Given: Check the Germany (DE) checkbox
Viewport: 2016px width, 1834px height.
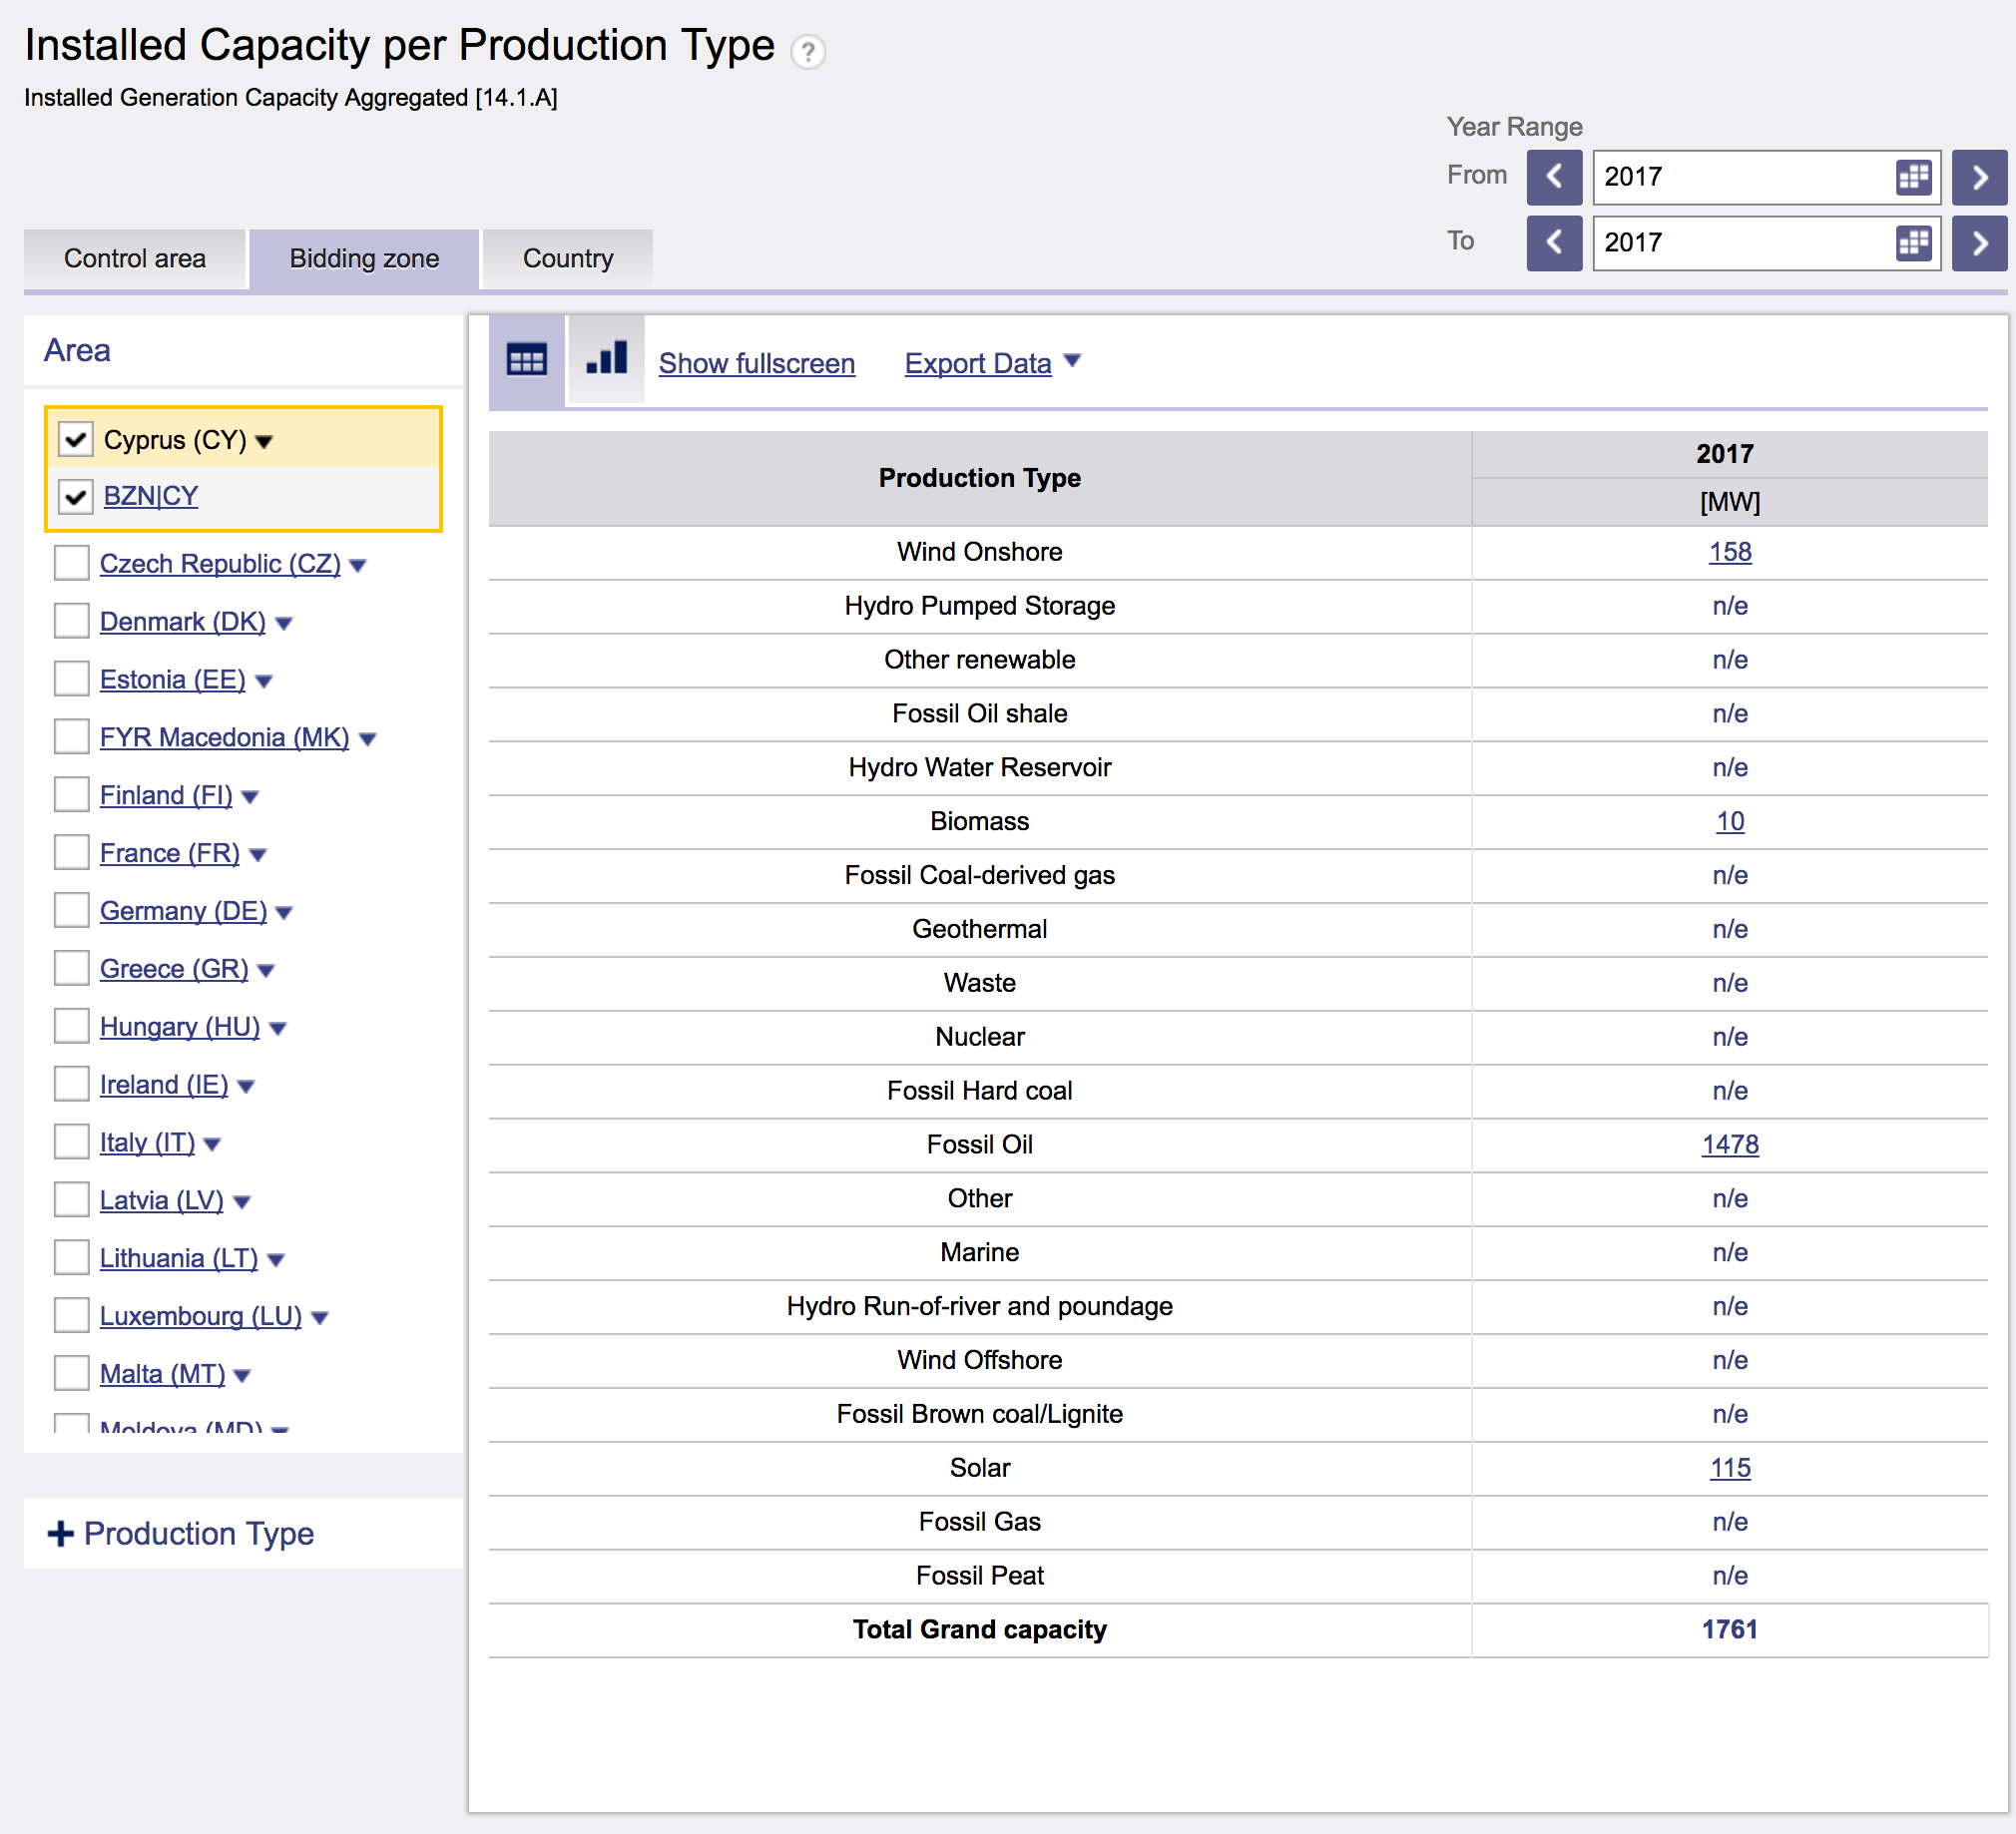Looking at the screenshot, I should pos(72,910).
